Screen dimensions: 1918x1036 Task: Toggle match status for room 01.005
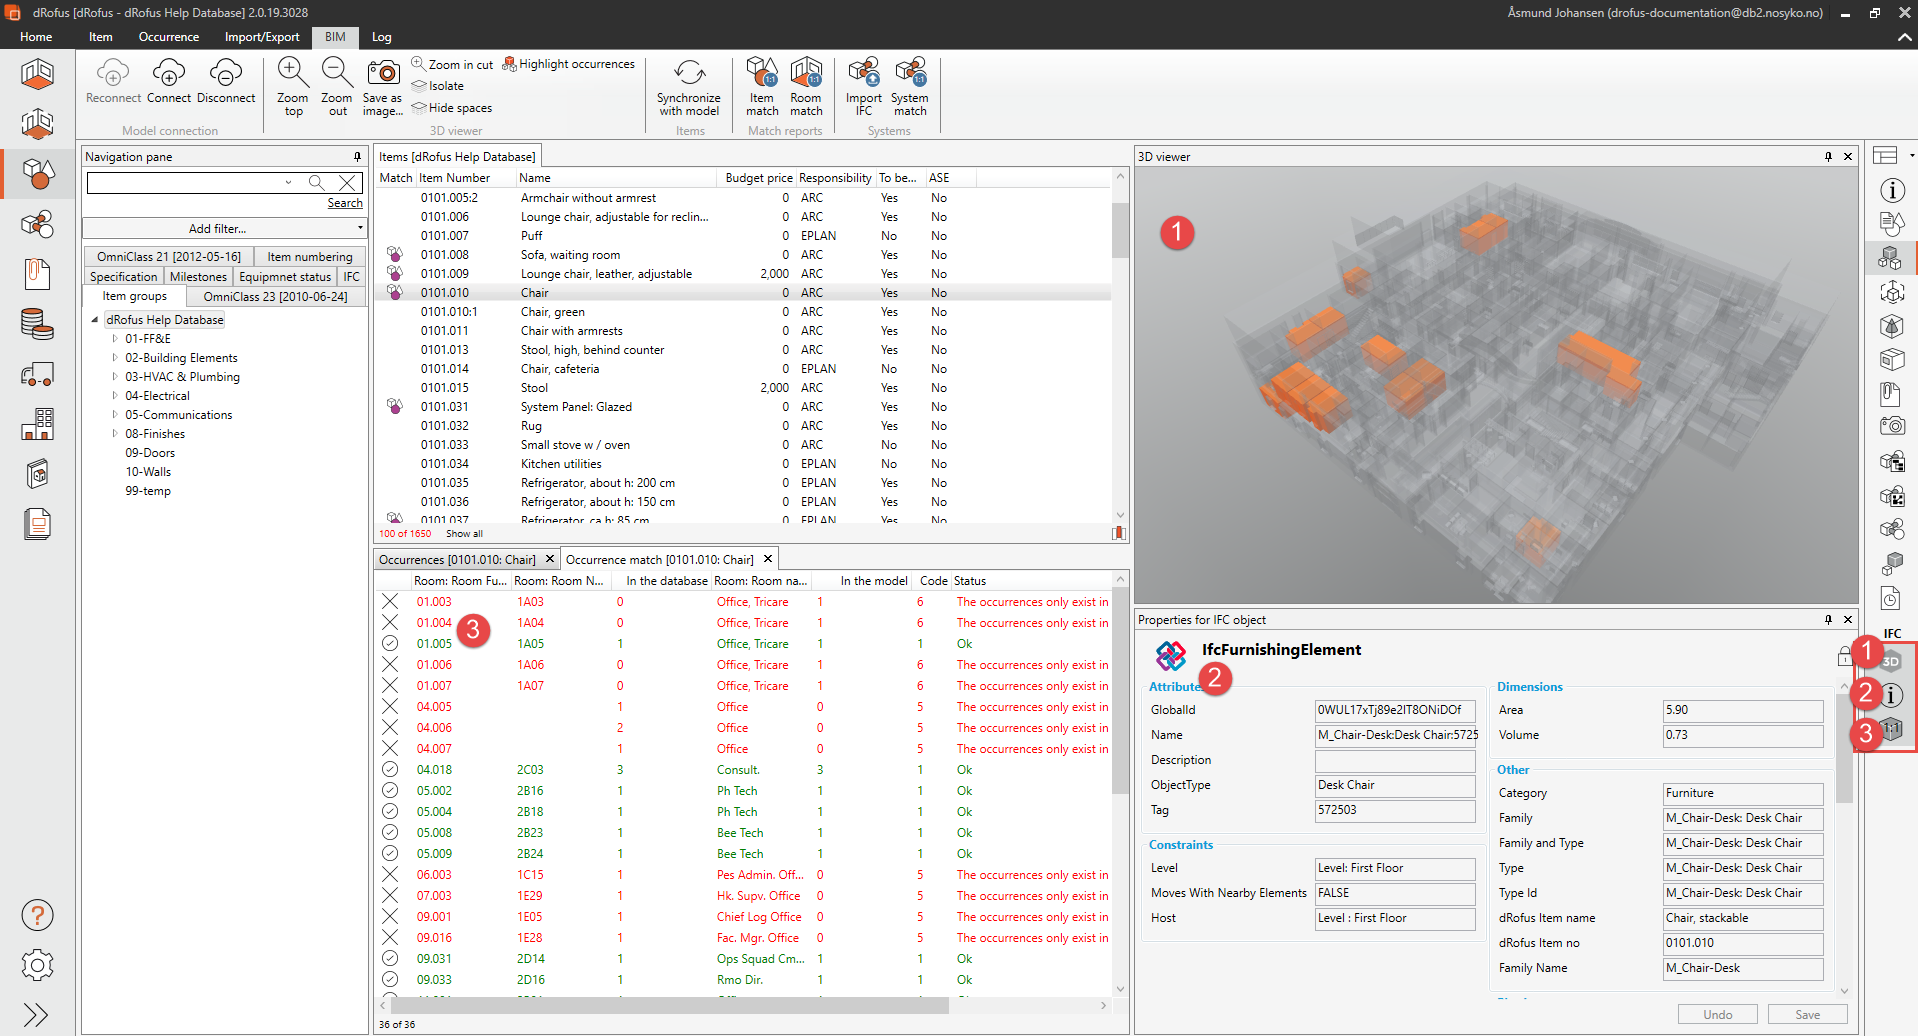[x=390, y=644]
